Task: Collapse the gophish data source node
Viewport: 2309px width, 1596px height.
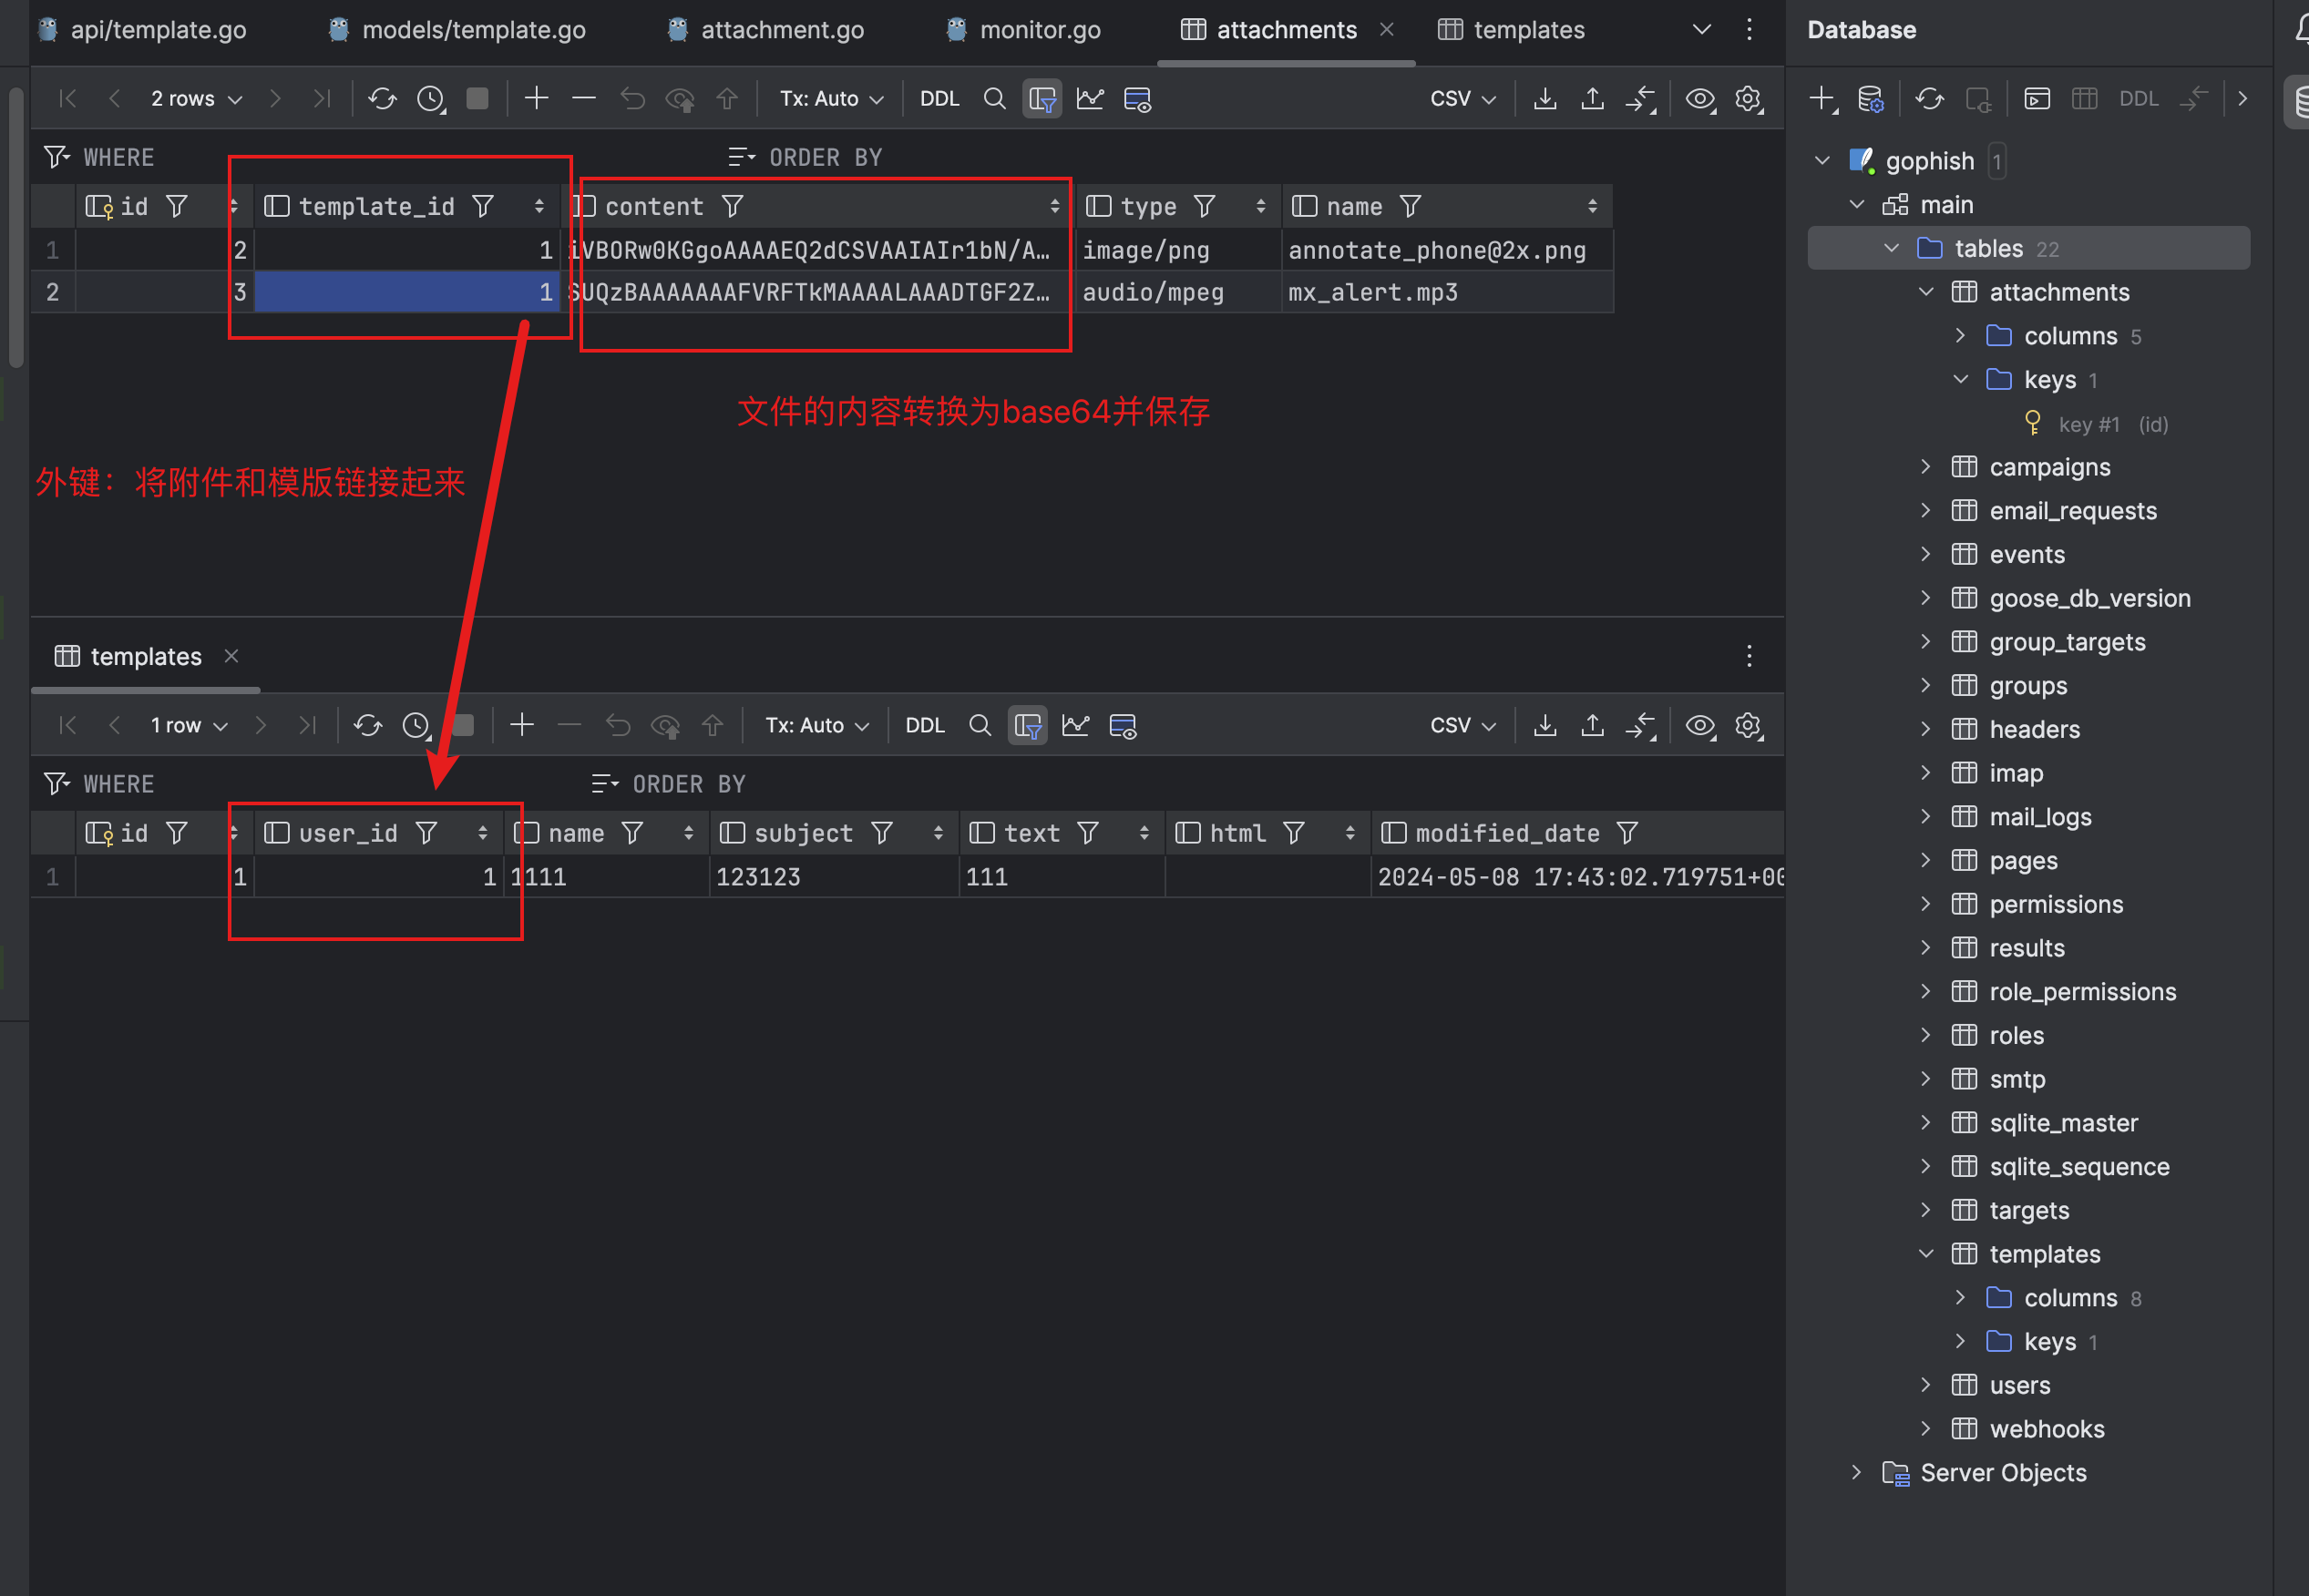Action: [1822, 160]
